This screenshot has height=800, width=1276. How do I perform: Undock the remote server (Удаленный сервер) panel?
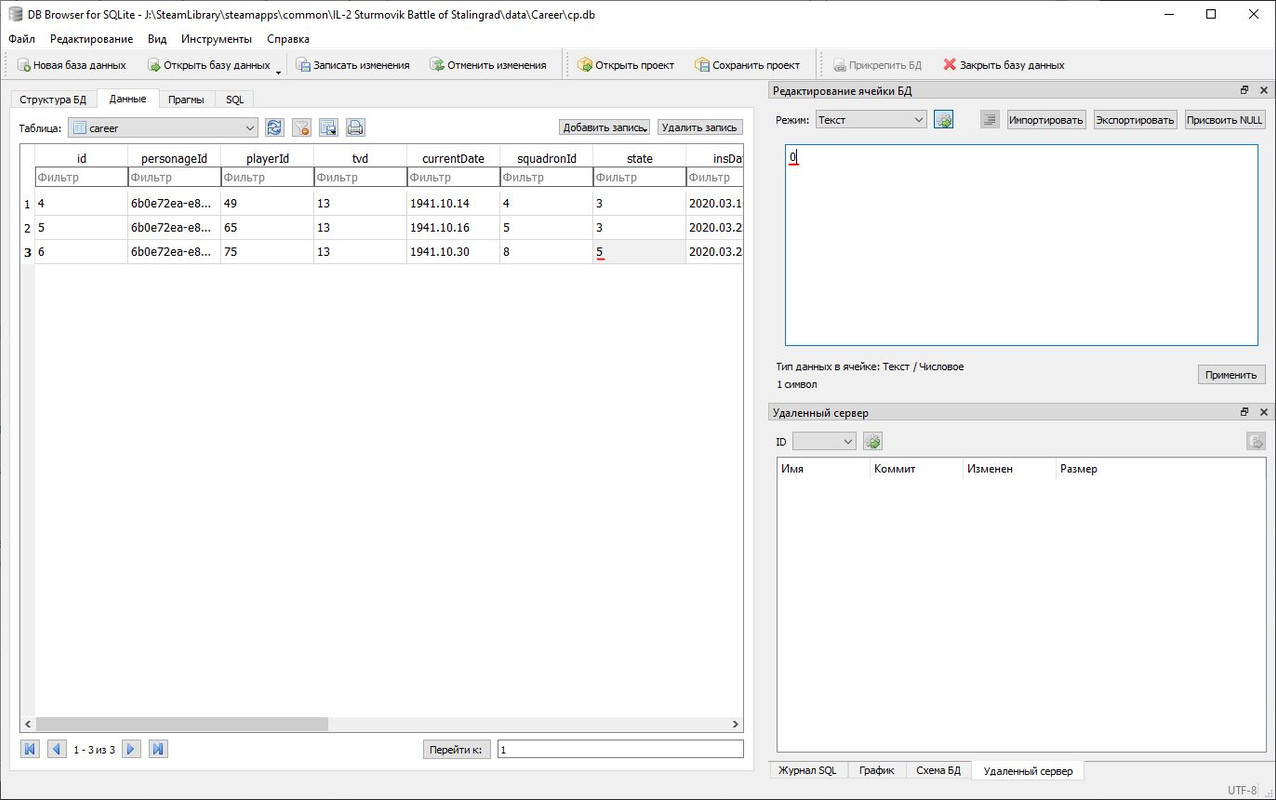[1245, 412]
